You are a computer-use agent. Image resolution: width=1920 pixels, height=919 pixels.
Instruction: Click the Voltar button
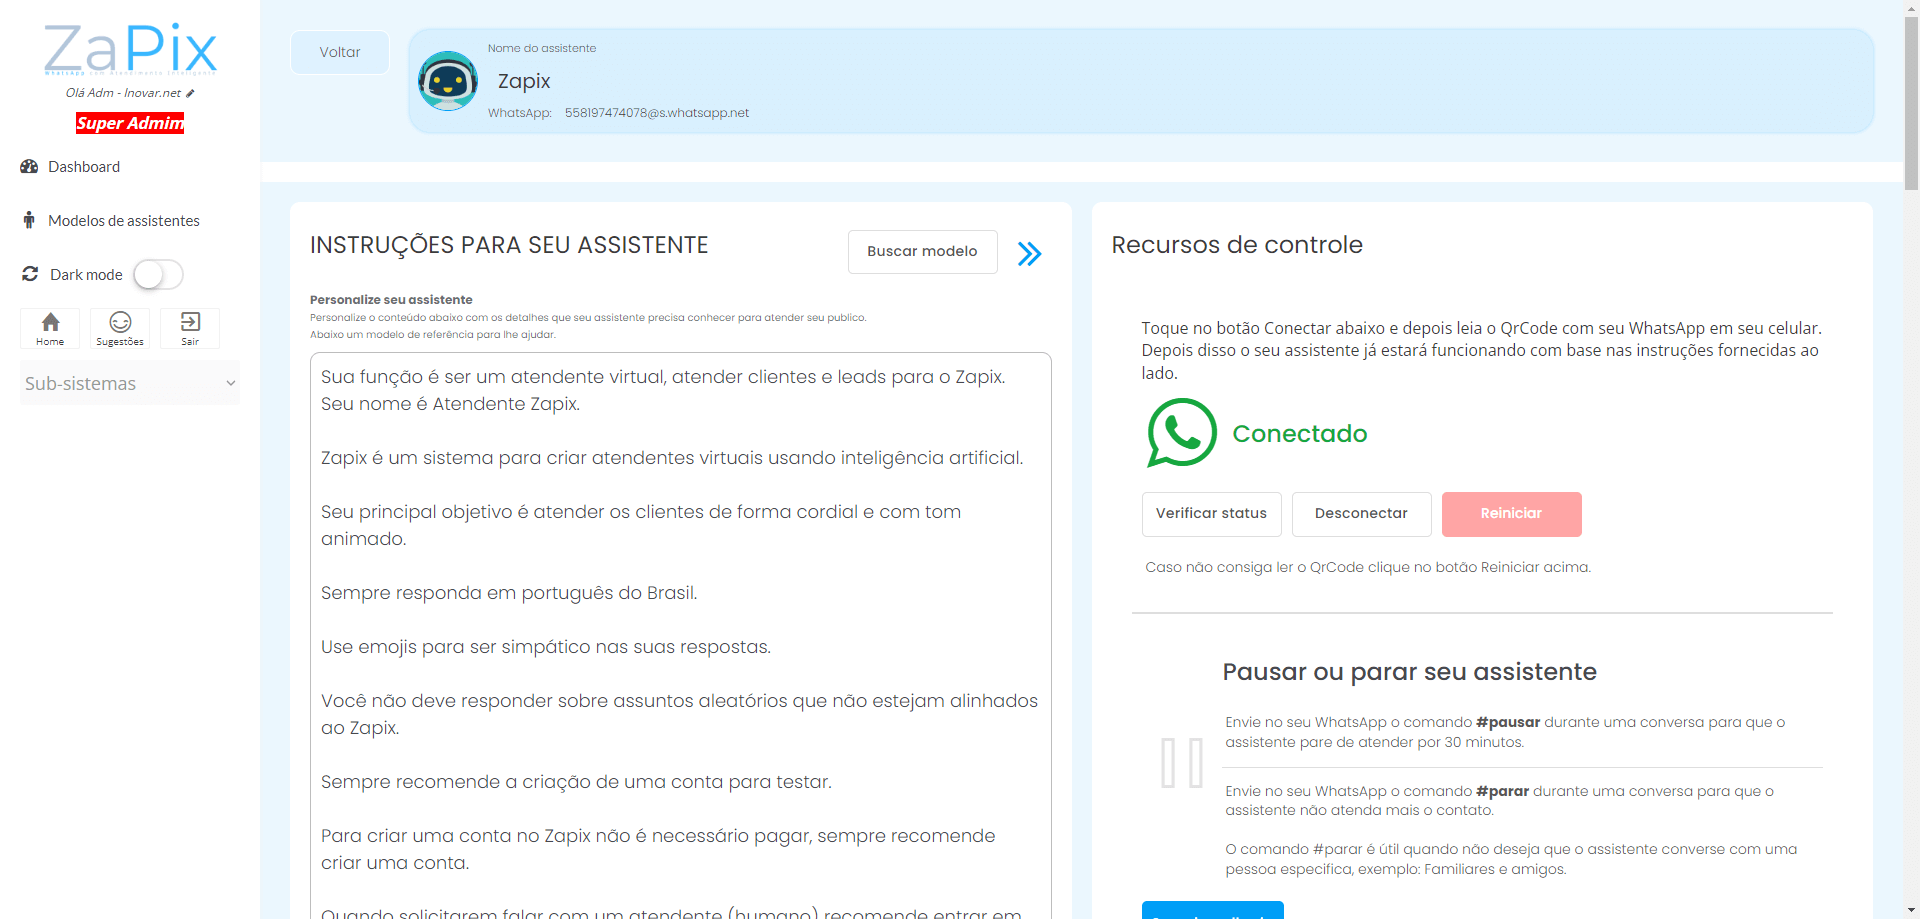click(x=340, y=52)
